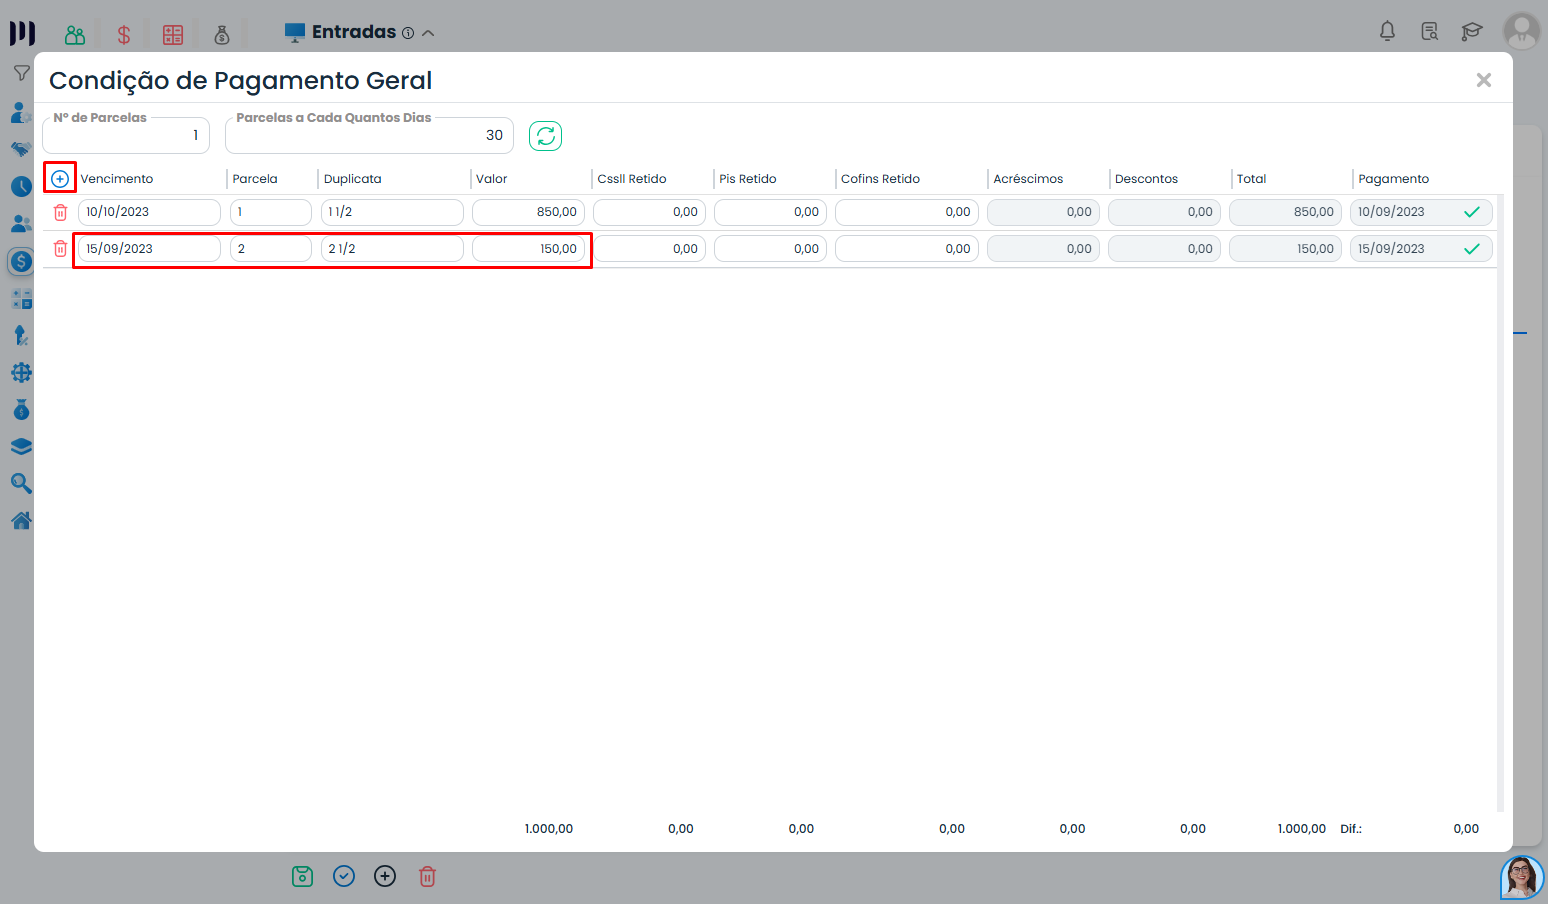Click the Valor field showing 850,00

click(529, 212)
